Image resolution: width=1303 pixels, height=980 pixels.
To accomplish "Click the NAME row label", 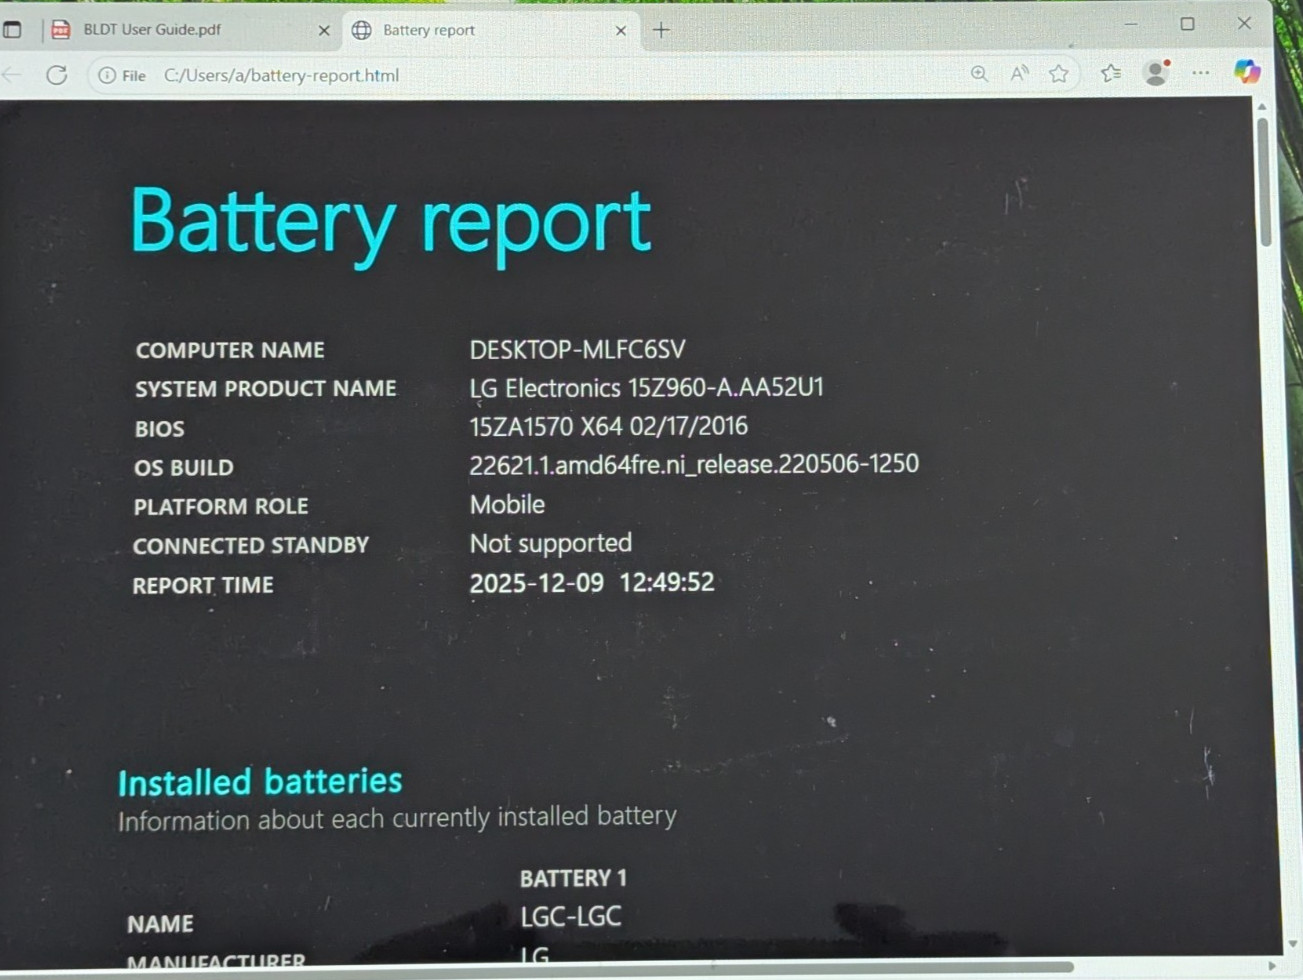I will [x=160, y=923].
